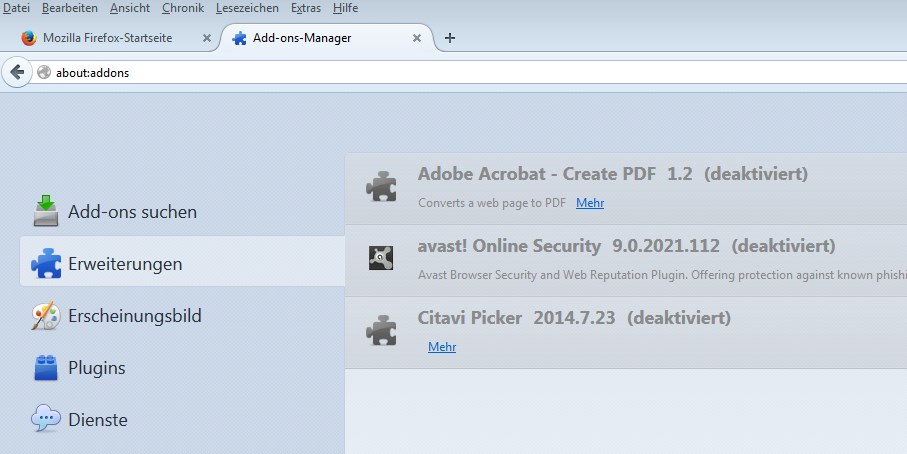Click the Citavi Picker puzzle piece icon
Image resolution: width=907 pixels, height=454 pixels.
click(380, 330)
